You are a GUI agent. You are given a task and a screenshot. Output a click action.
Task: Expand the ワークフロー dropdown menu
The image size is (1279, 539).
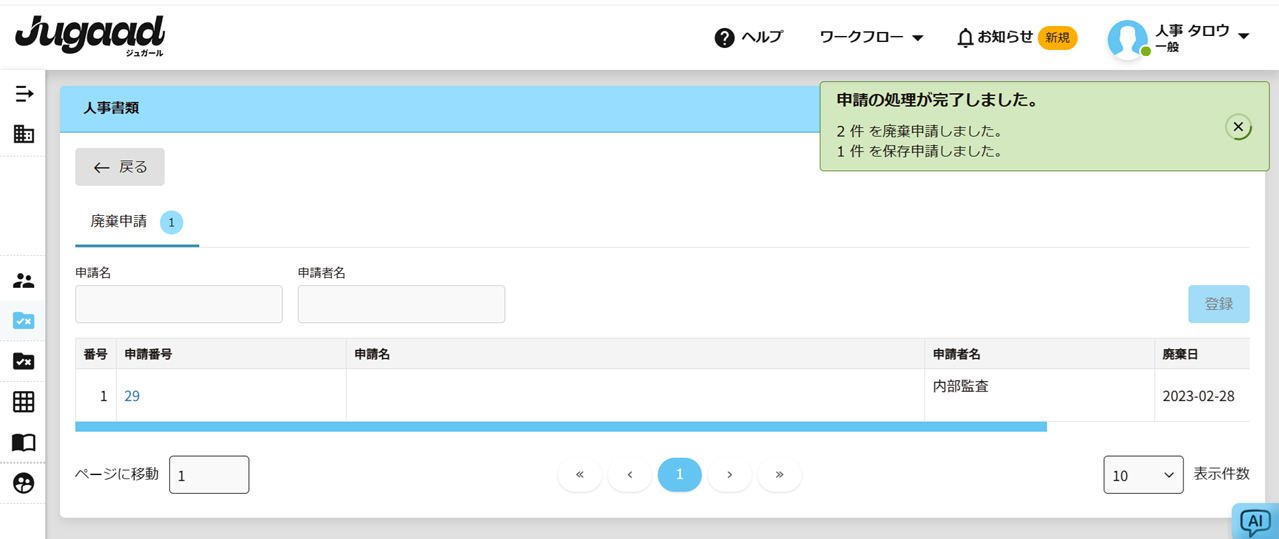871,38
